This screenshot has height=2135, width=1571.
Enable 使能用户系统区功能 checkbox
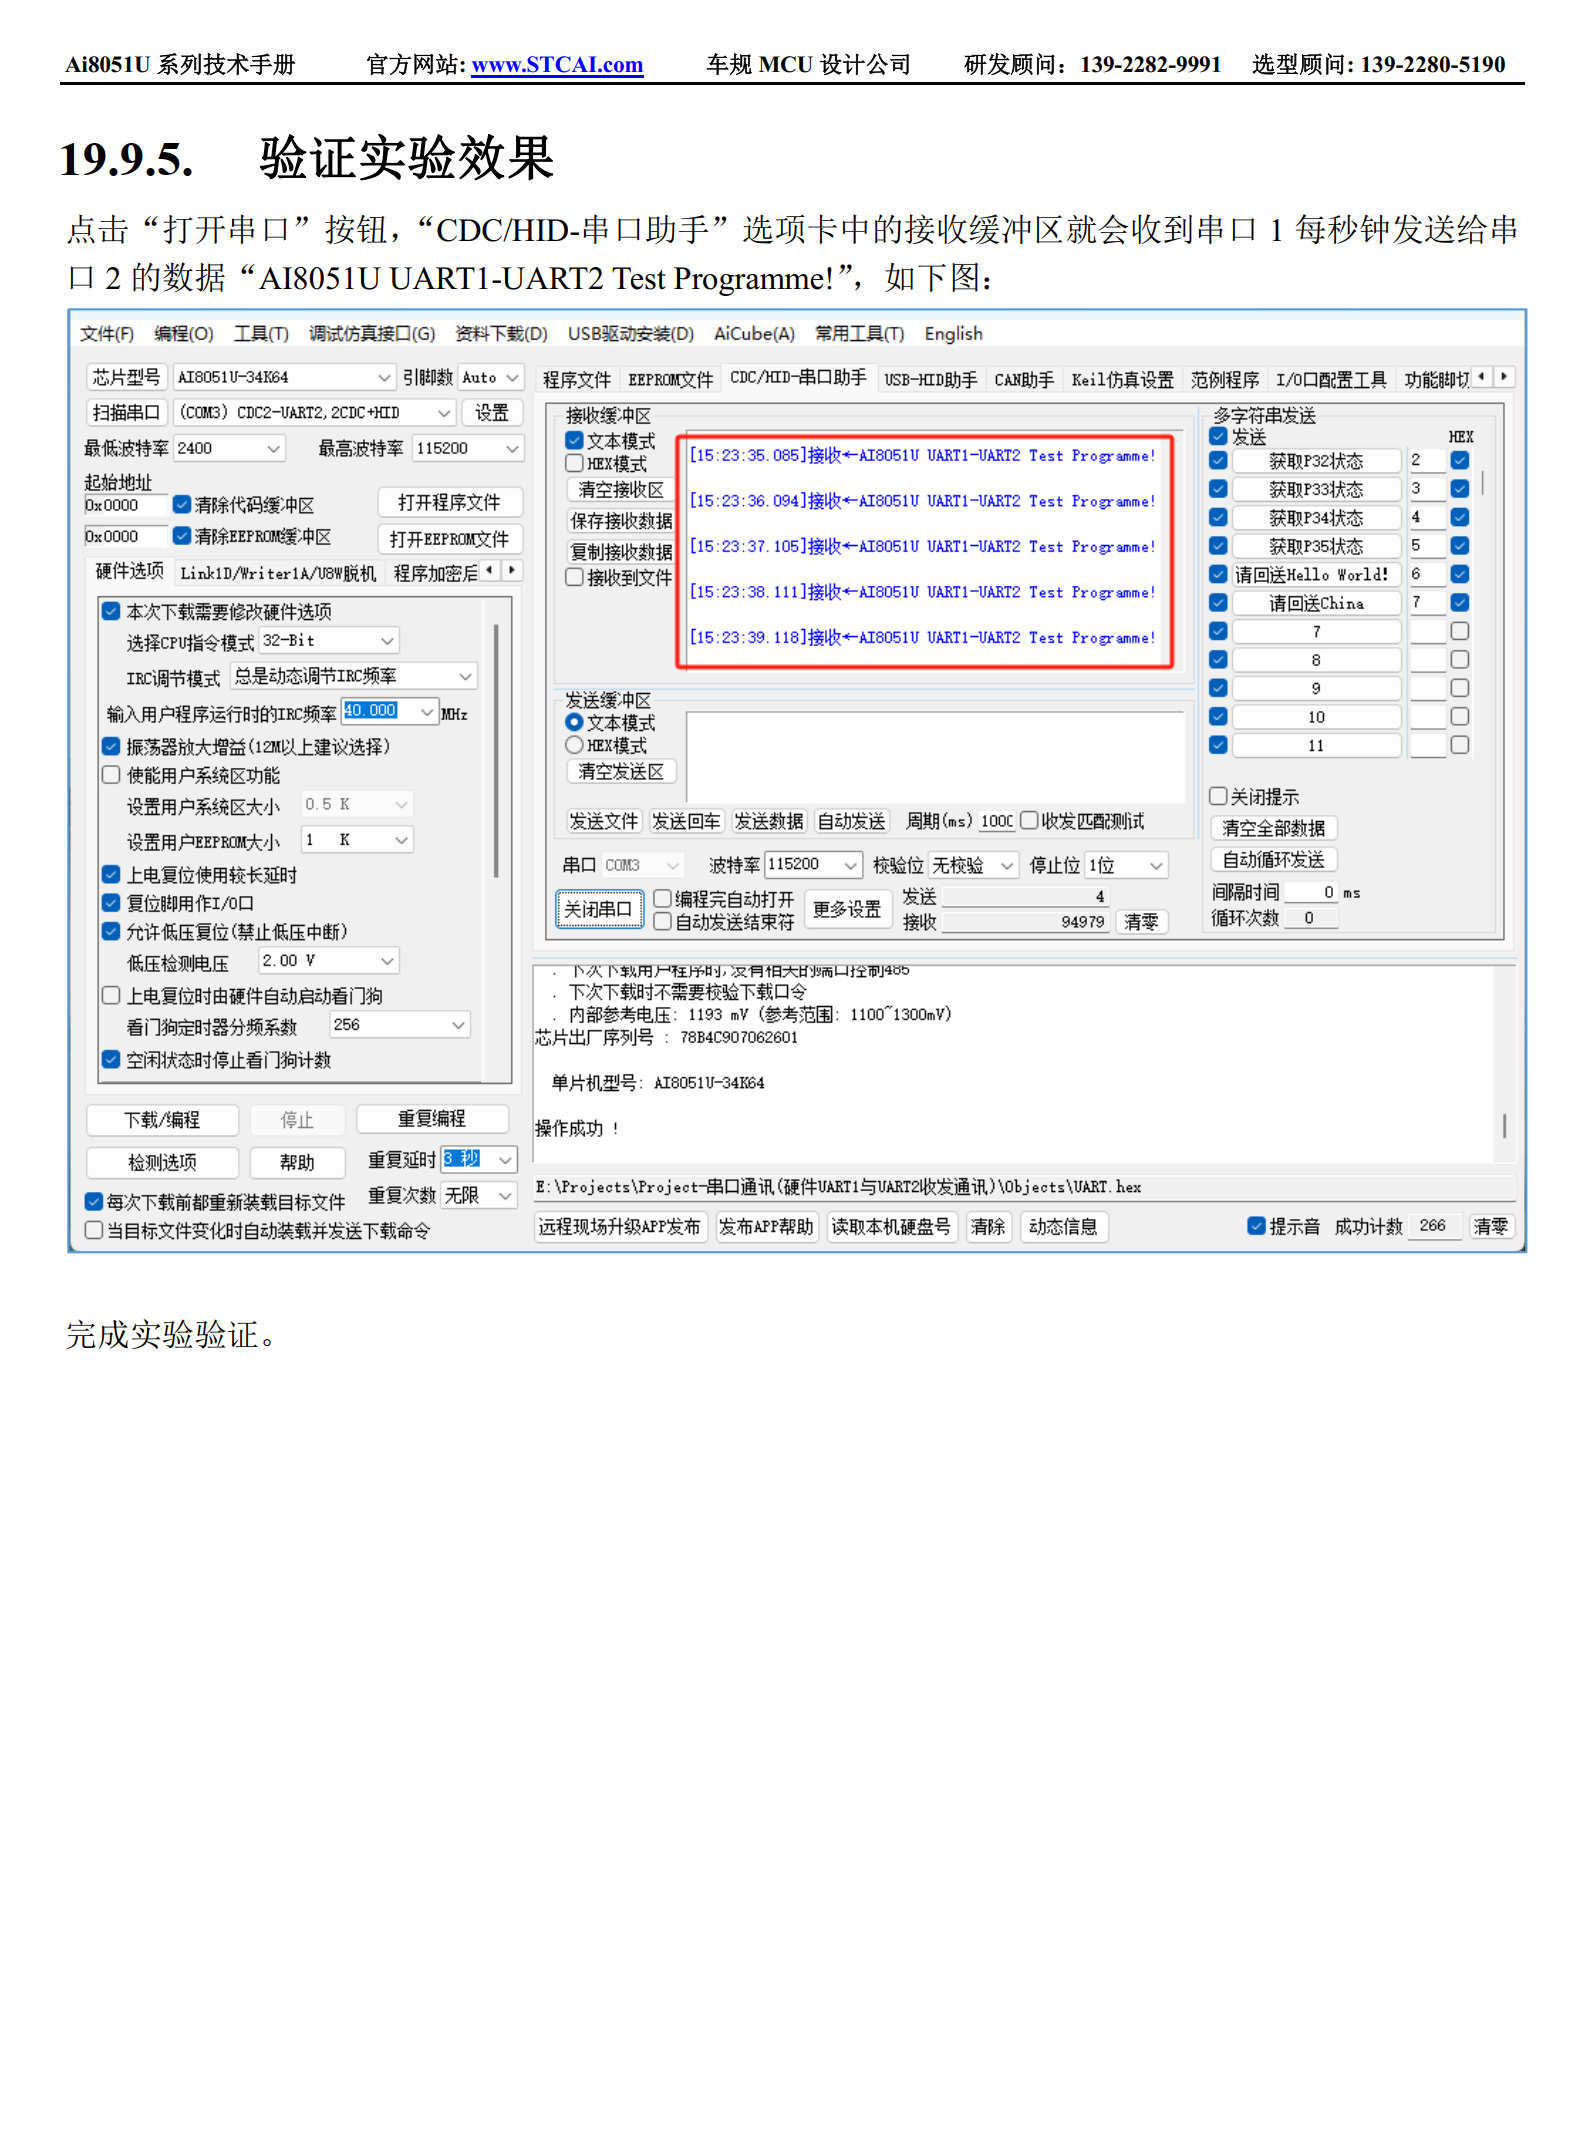111,775
